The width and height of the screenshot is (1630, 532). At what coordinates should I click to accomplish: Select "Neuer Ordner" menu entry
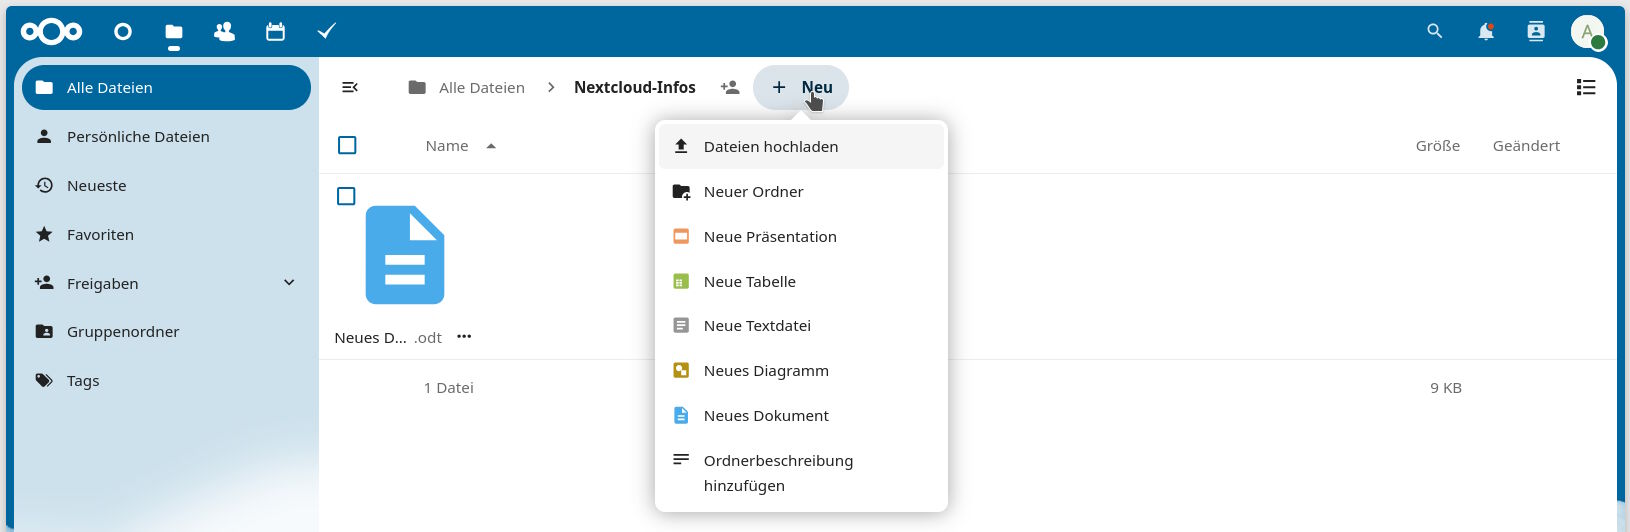[x=753, y=192]
